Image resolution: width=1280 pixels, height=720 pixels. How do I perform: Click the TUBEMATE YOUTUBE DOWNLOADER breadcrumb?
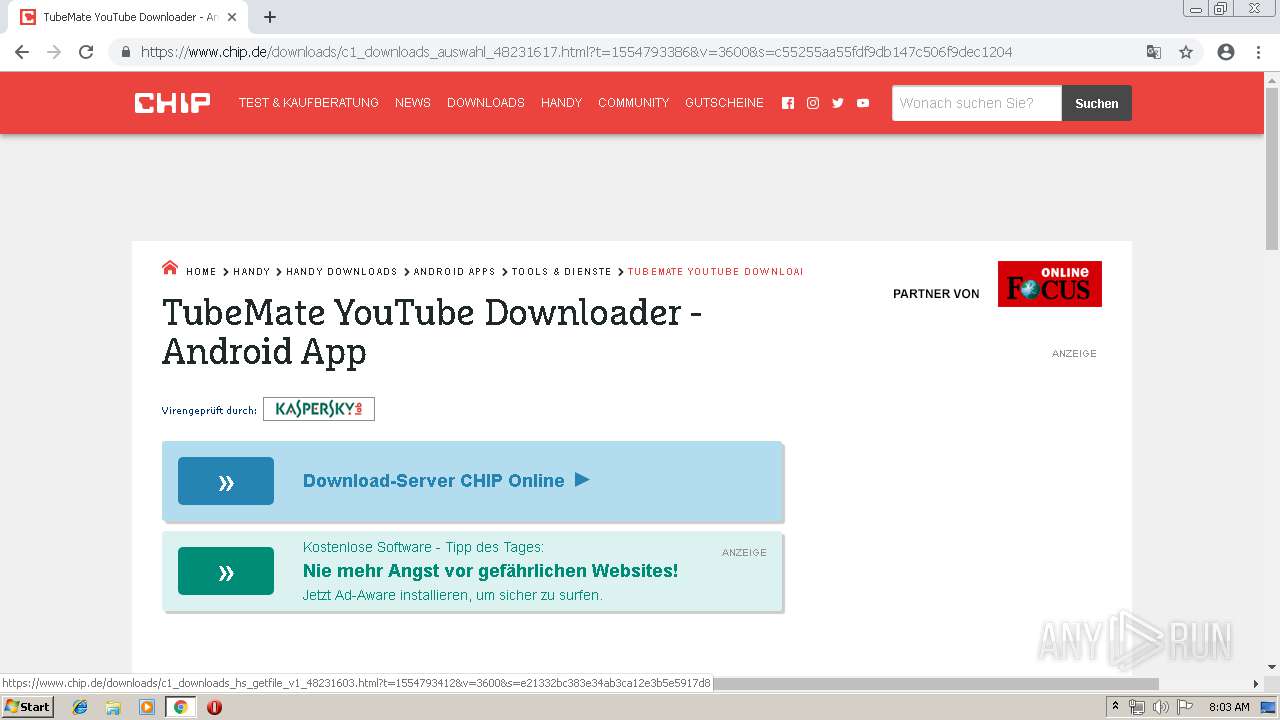click(715, 272)
